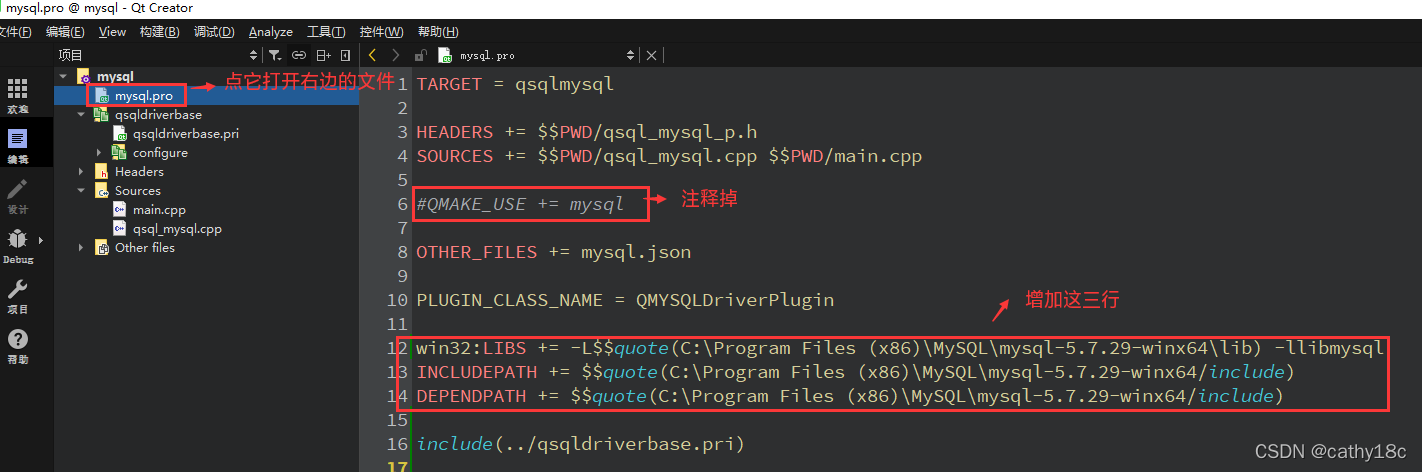The width and height of the screenshot is (1422, 472).
Task: Toggle file lock icon in editor toolbar
Action: tap(420, 56)
